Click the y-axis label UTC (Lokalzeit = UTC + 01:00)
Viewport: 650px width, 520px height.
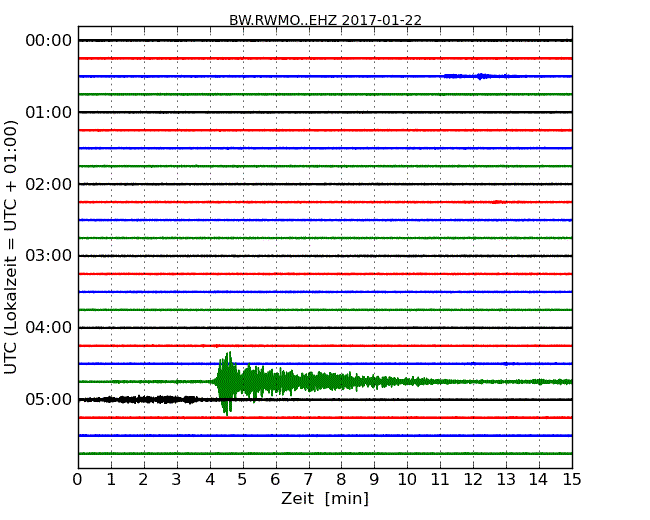click(x=11, y=247)
